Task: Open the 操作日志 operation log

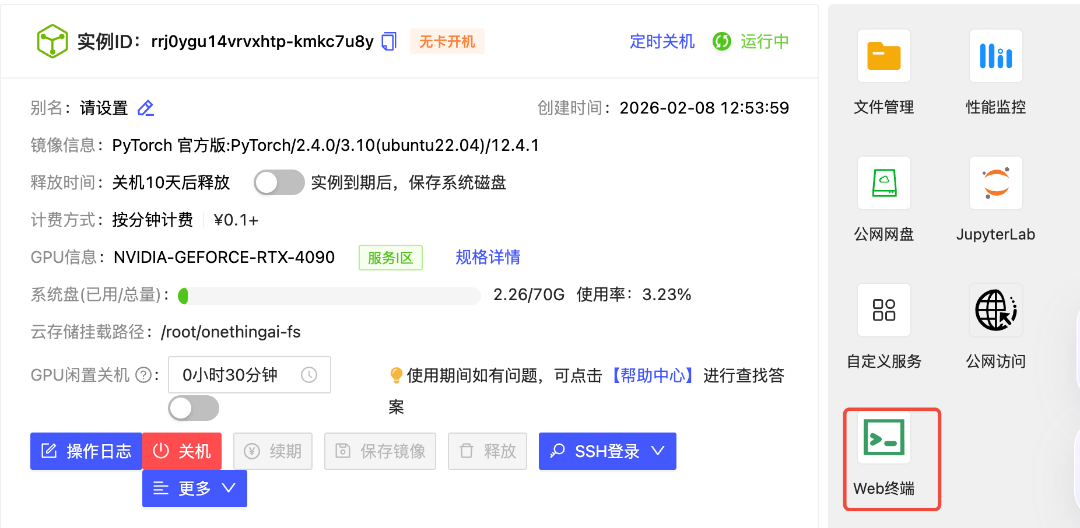Action: (86, 451)
